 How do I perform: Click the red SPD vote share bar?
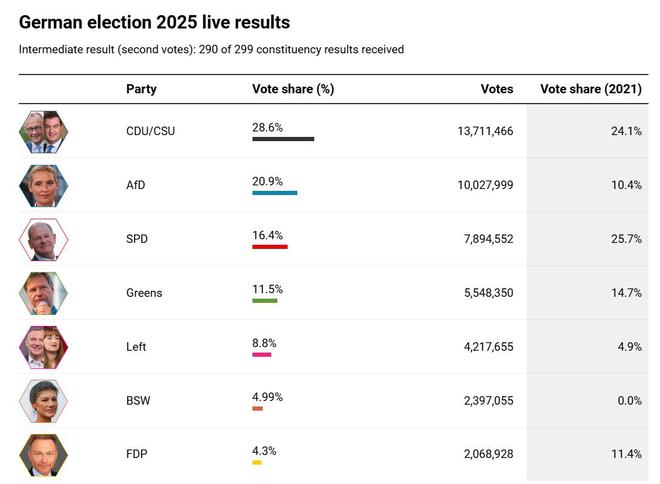[x=270, y=246]
